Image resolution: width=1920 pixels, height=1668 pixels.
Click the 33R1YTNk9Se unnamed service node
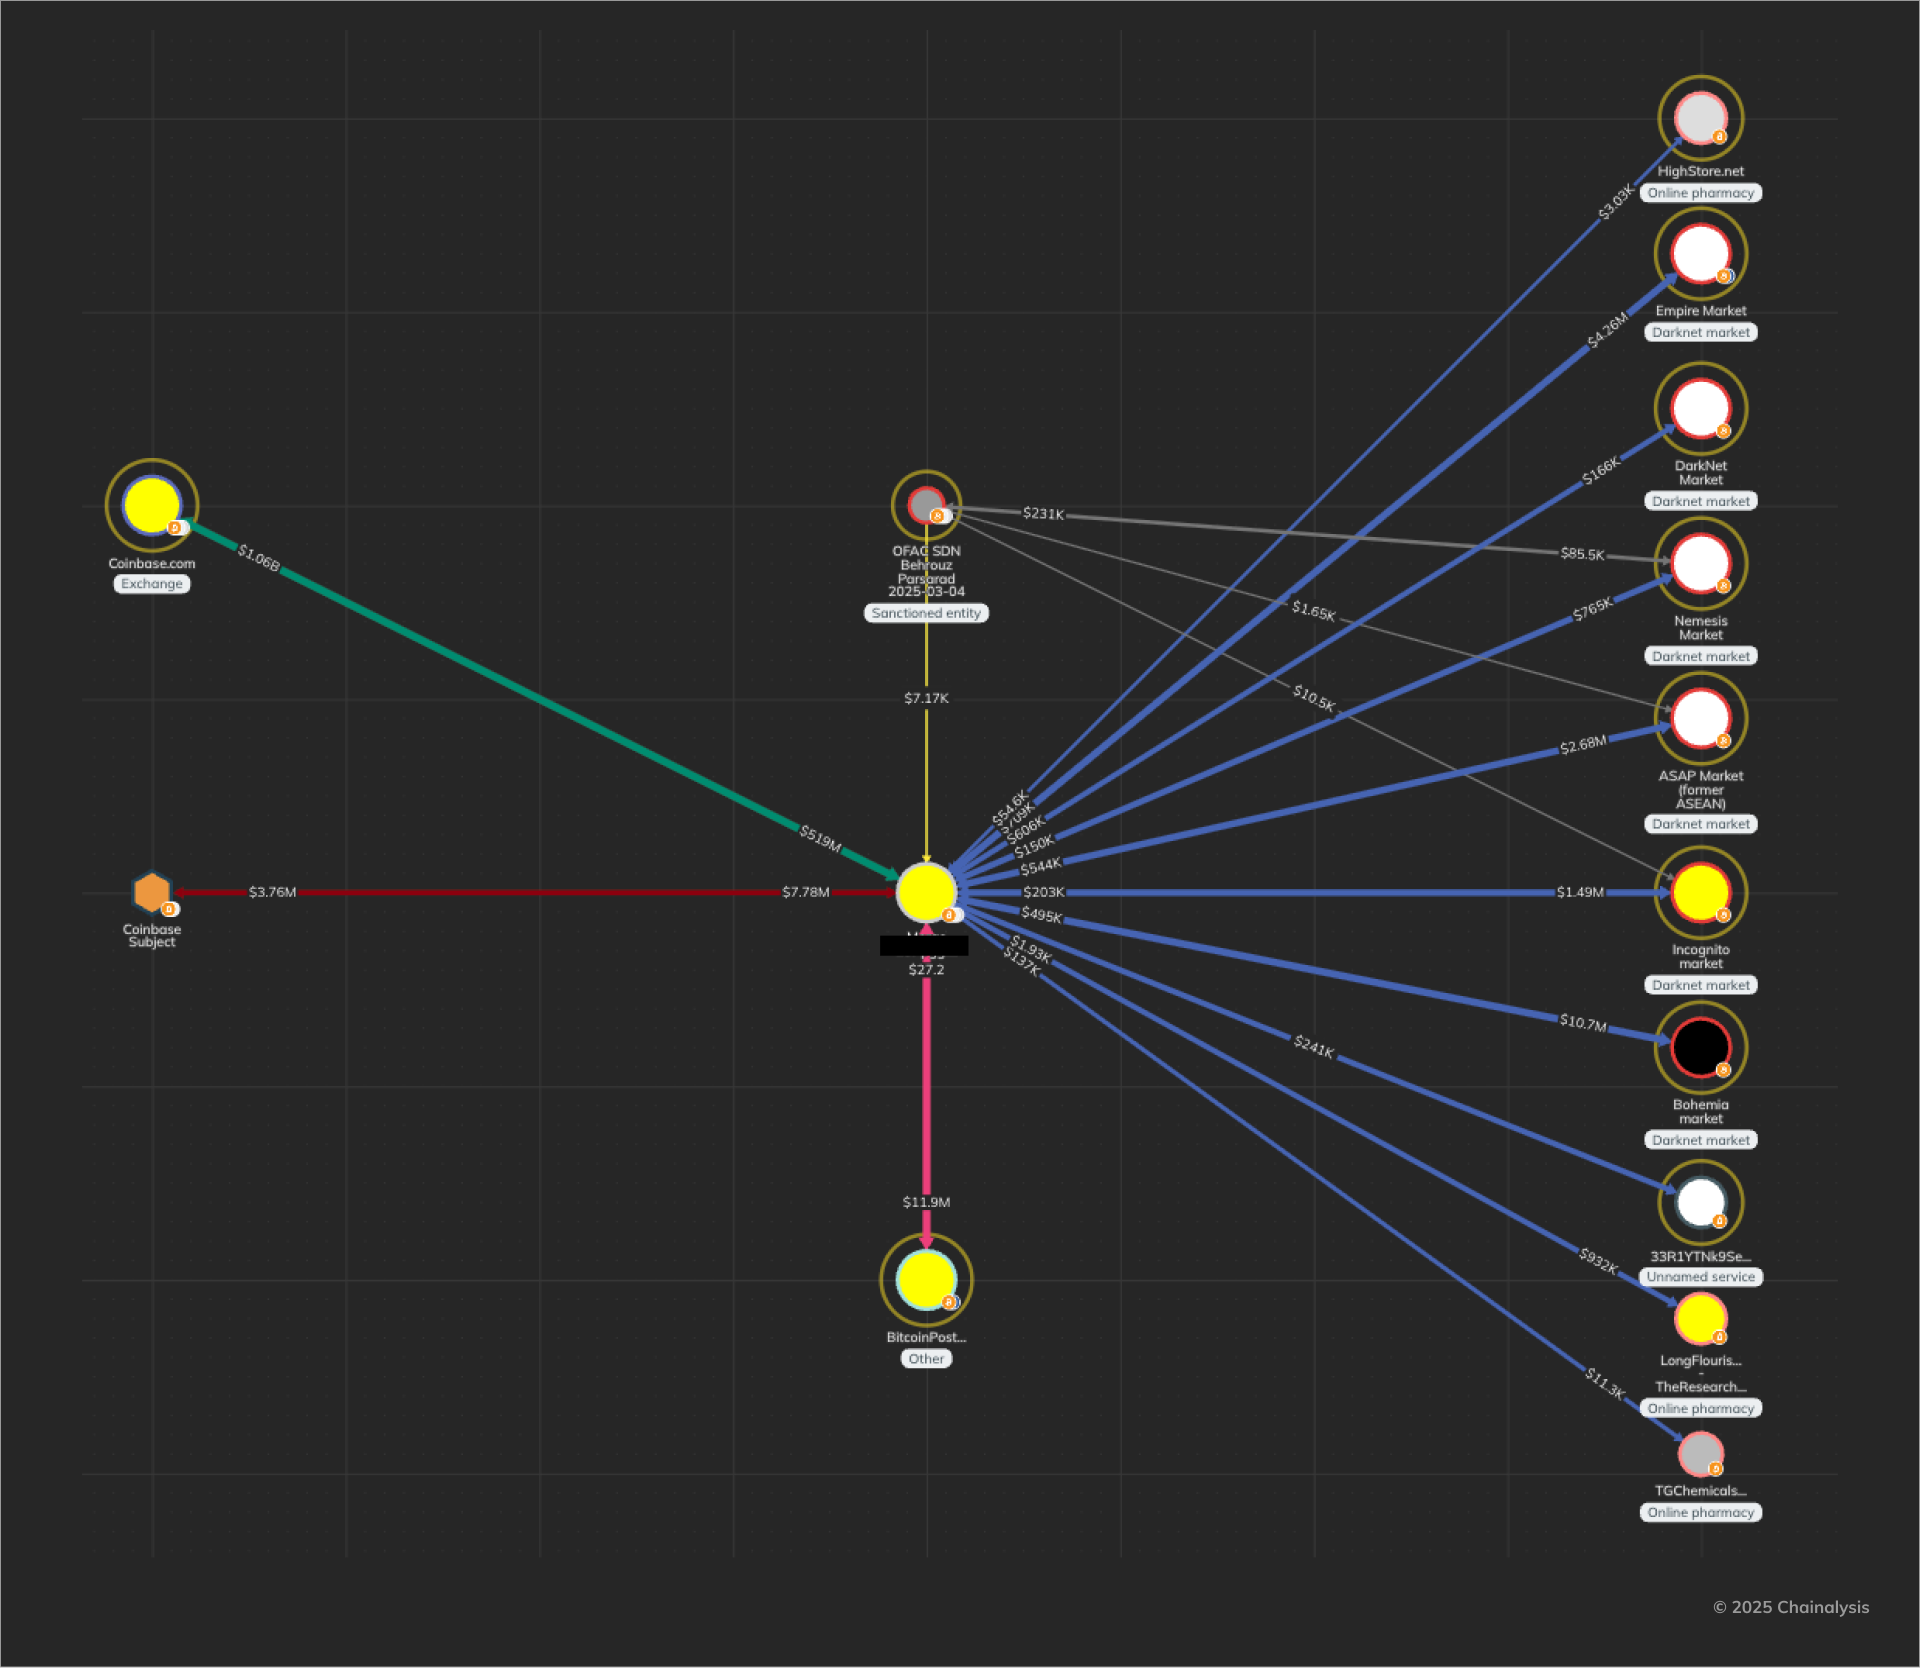tap(1700, 1202)
